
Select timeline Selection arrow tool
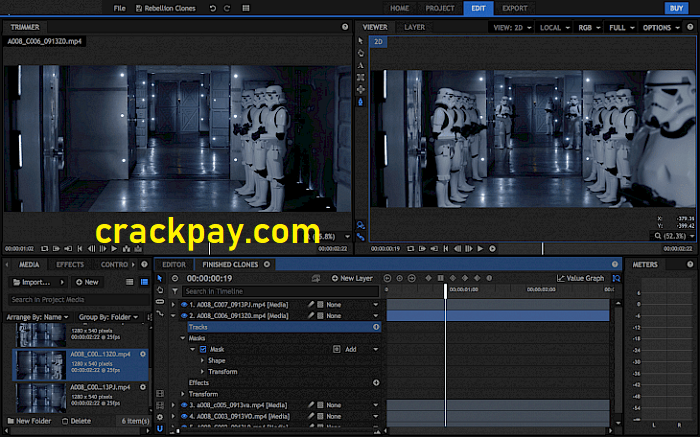[x=160, y=278]
